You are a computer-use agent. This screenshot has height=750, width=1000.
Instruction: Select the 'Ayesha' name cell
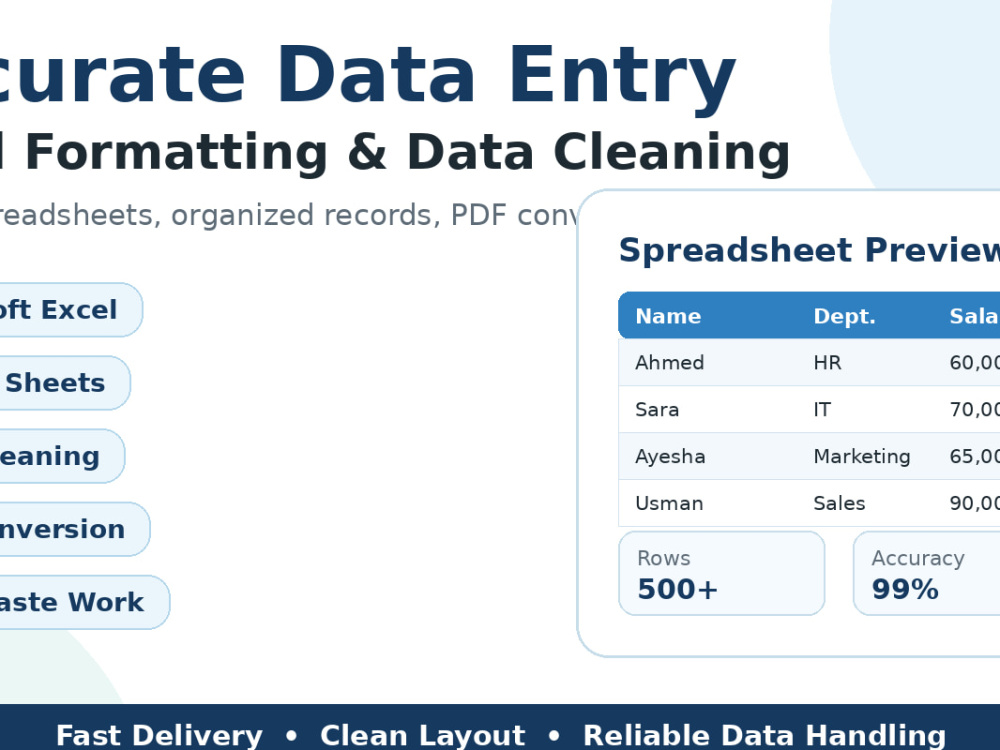click(670, 457)
